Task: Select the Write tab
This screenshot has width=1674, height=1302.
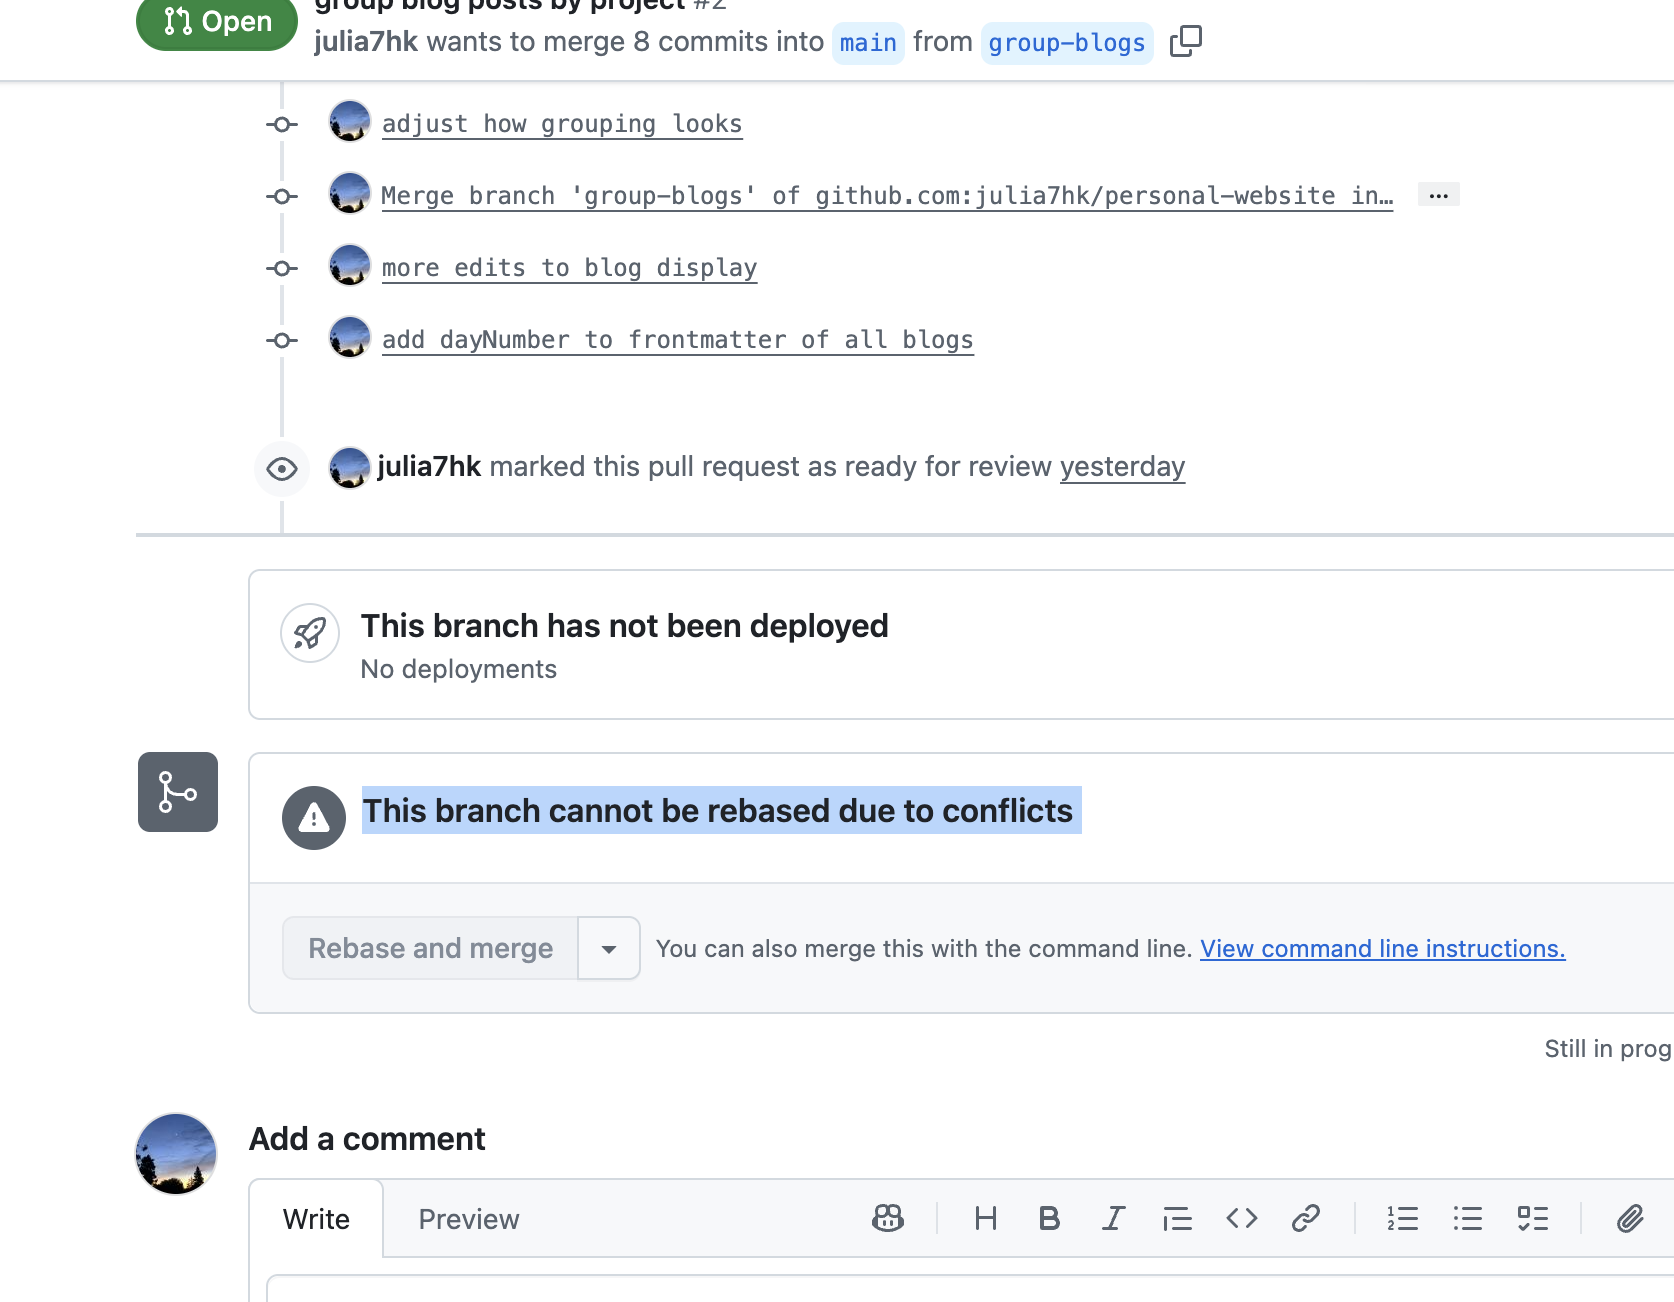Action: pos(316,1219)
